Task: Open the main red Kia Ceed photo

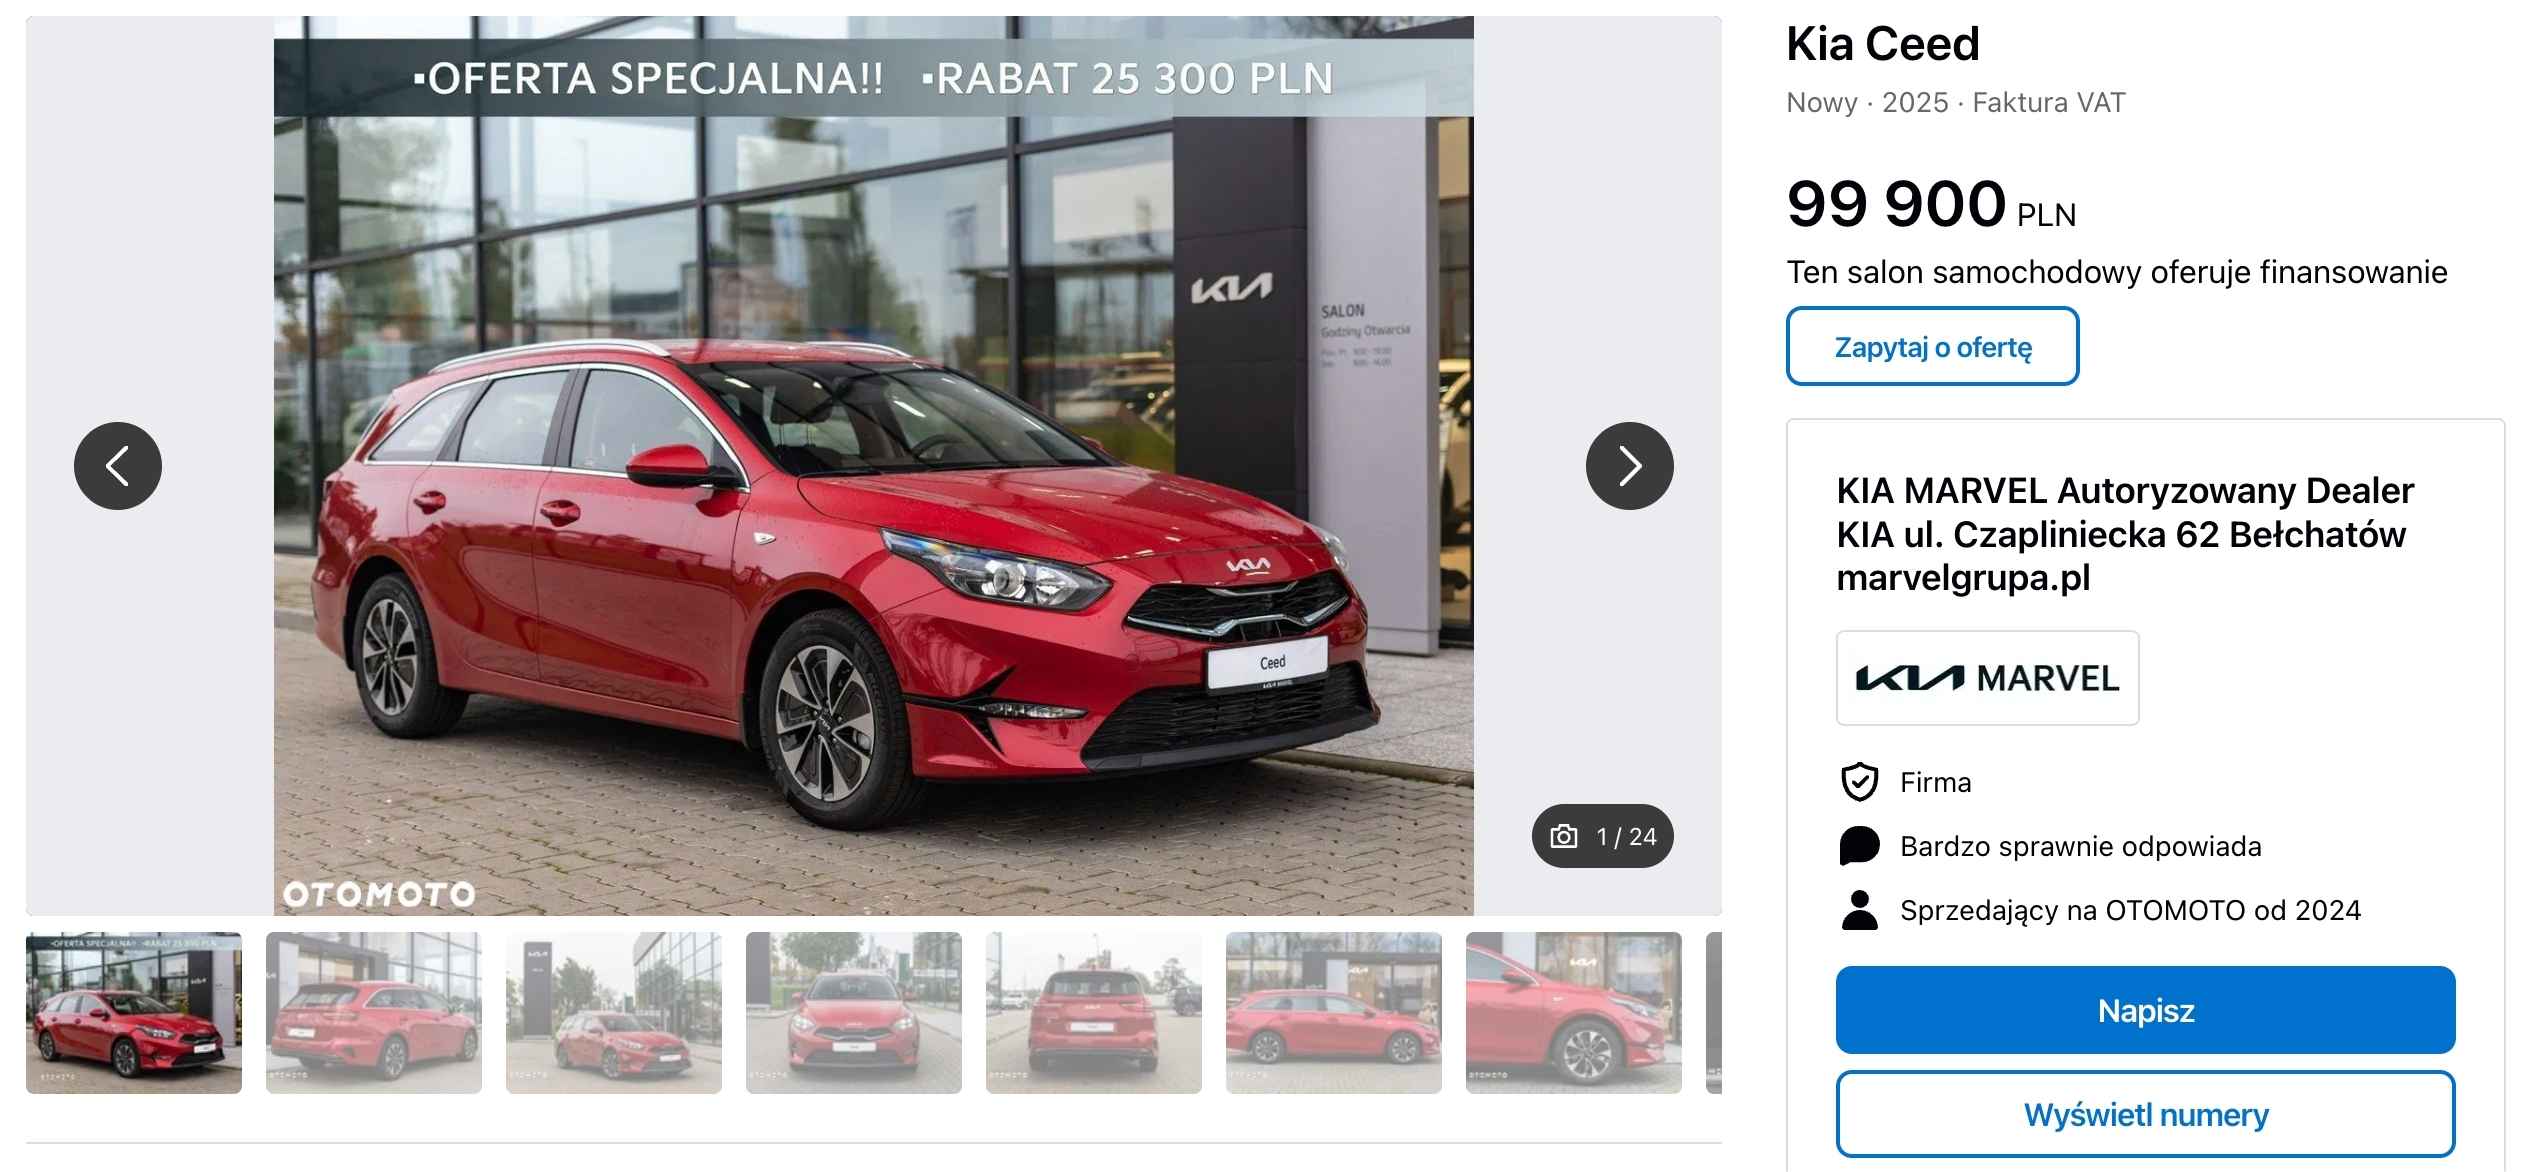Action: coord(874,466)
